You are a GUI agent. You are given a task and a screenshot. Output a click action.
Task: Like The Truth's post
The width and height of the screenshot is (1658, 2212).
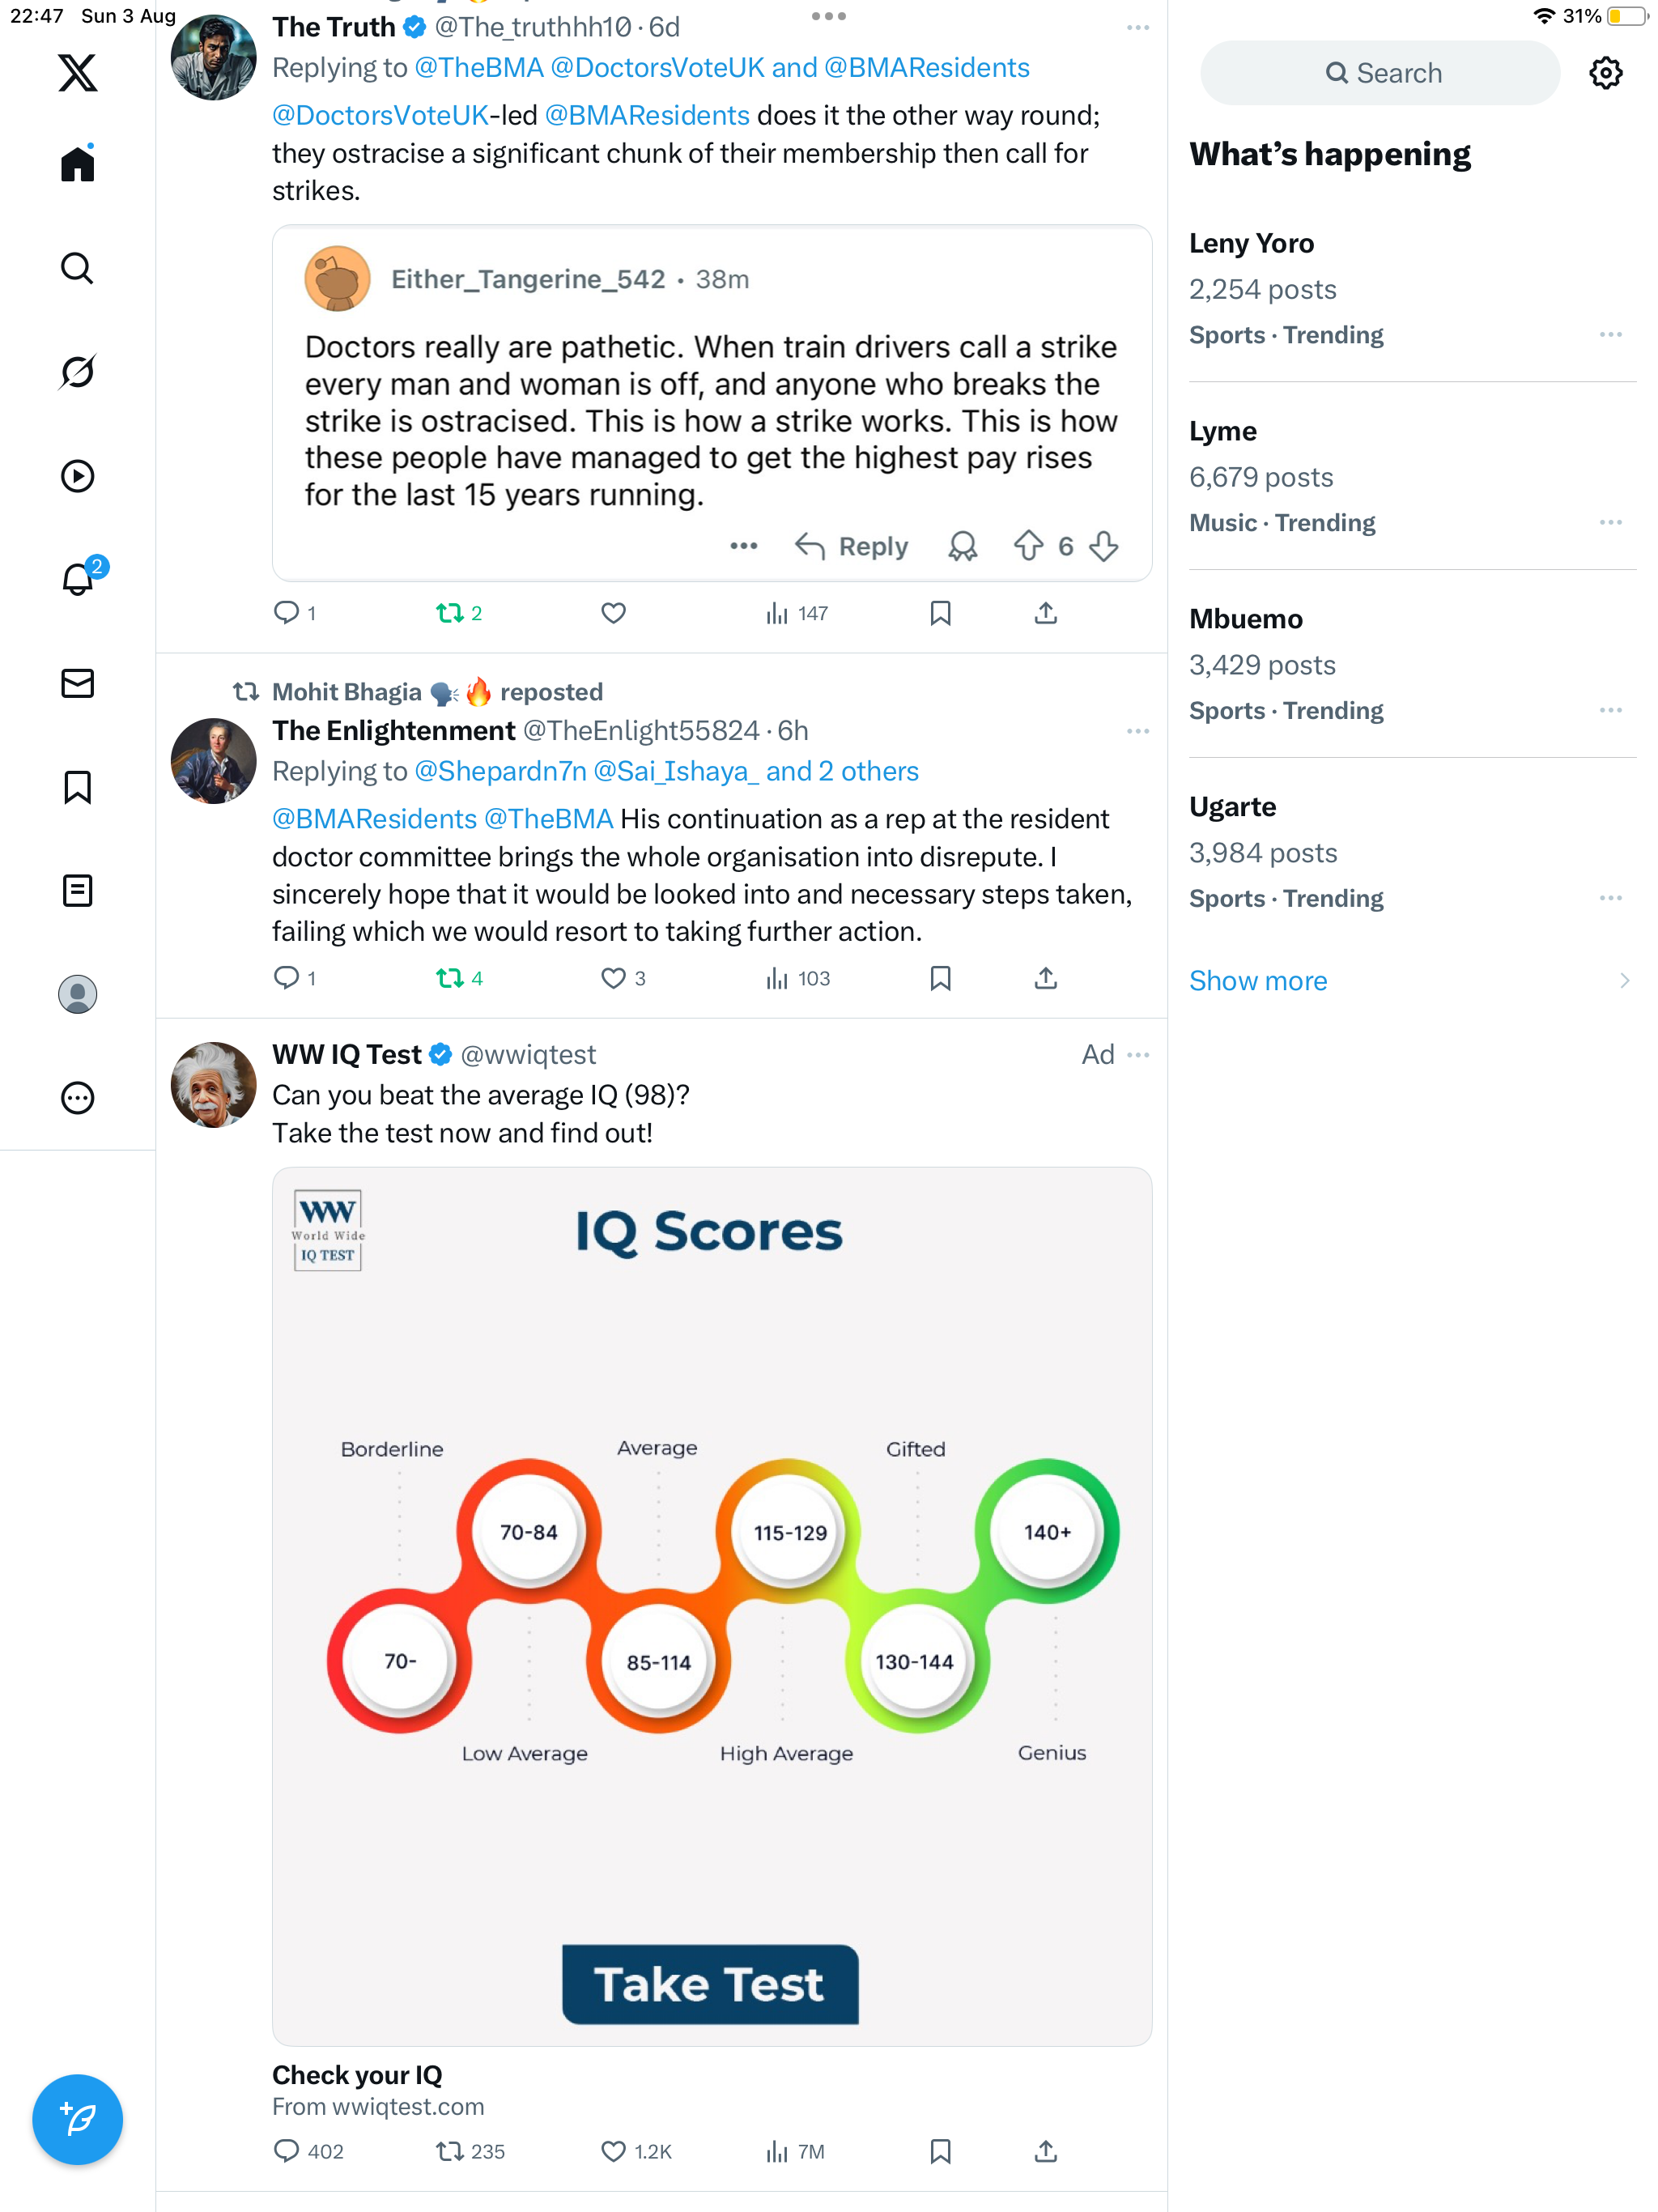tap(613, 613)
